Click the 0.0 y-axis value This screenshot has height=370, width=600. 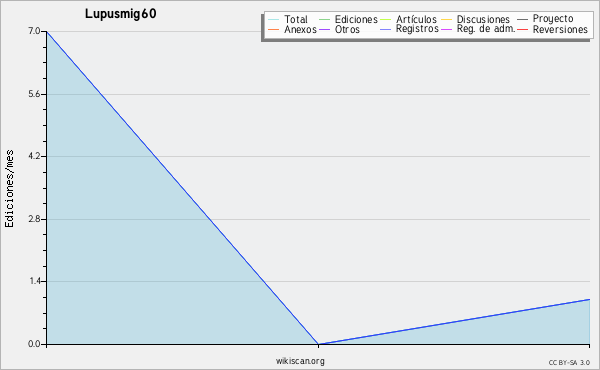click(34, 344)
